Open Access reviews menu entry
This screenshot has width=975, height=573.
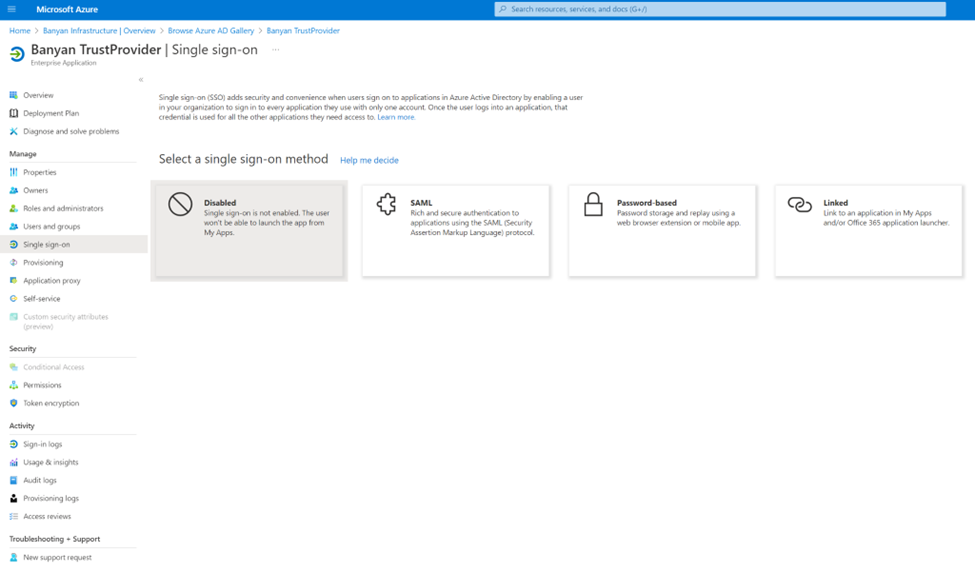[47, 516]
